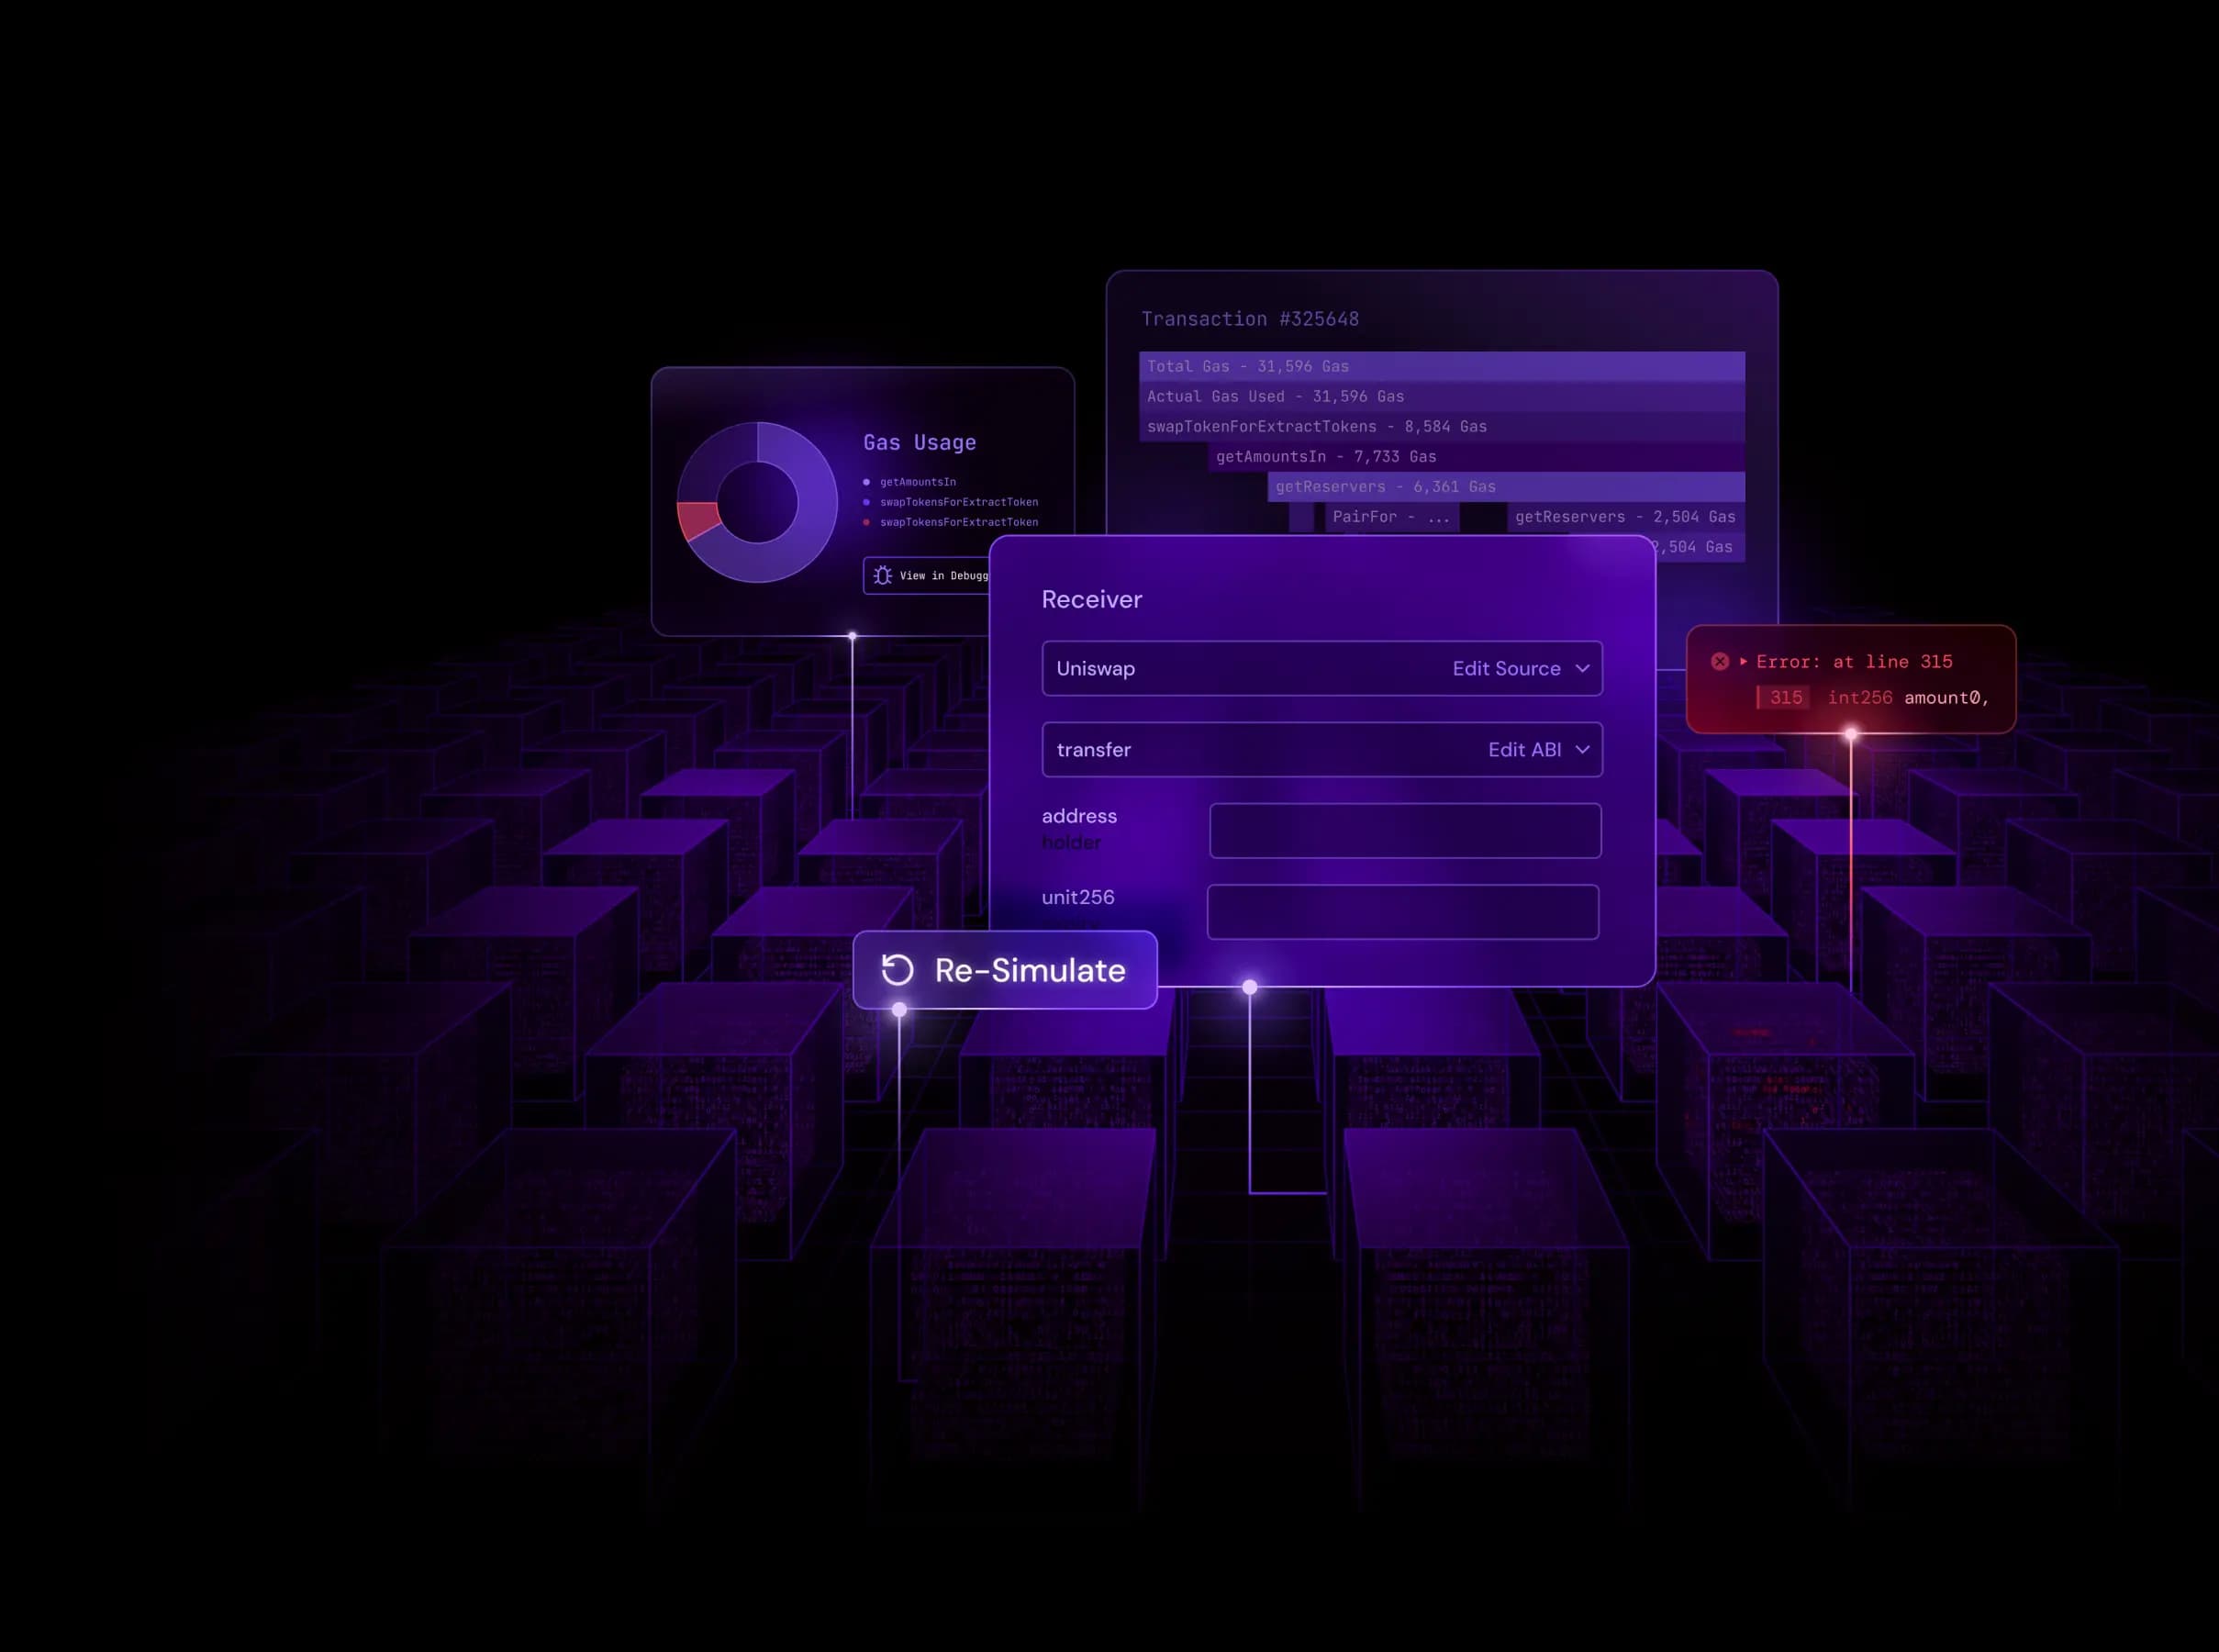The height and width of the screenshot is (1652, 2219).
Task: Expand the error triangle before 'Error: at line 315'
Action: click(1743, 661)
